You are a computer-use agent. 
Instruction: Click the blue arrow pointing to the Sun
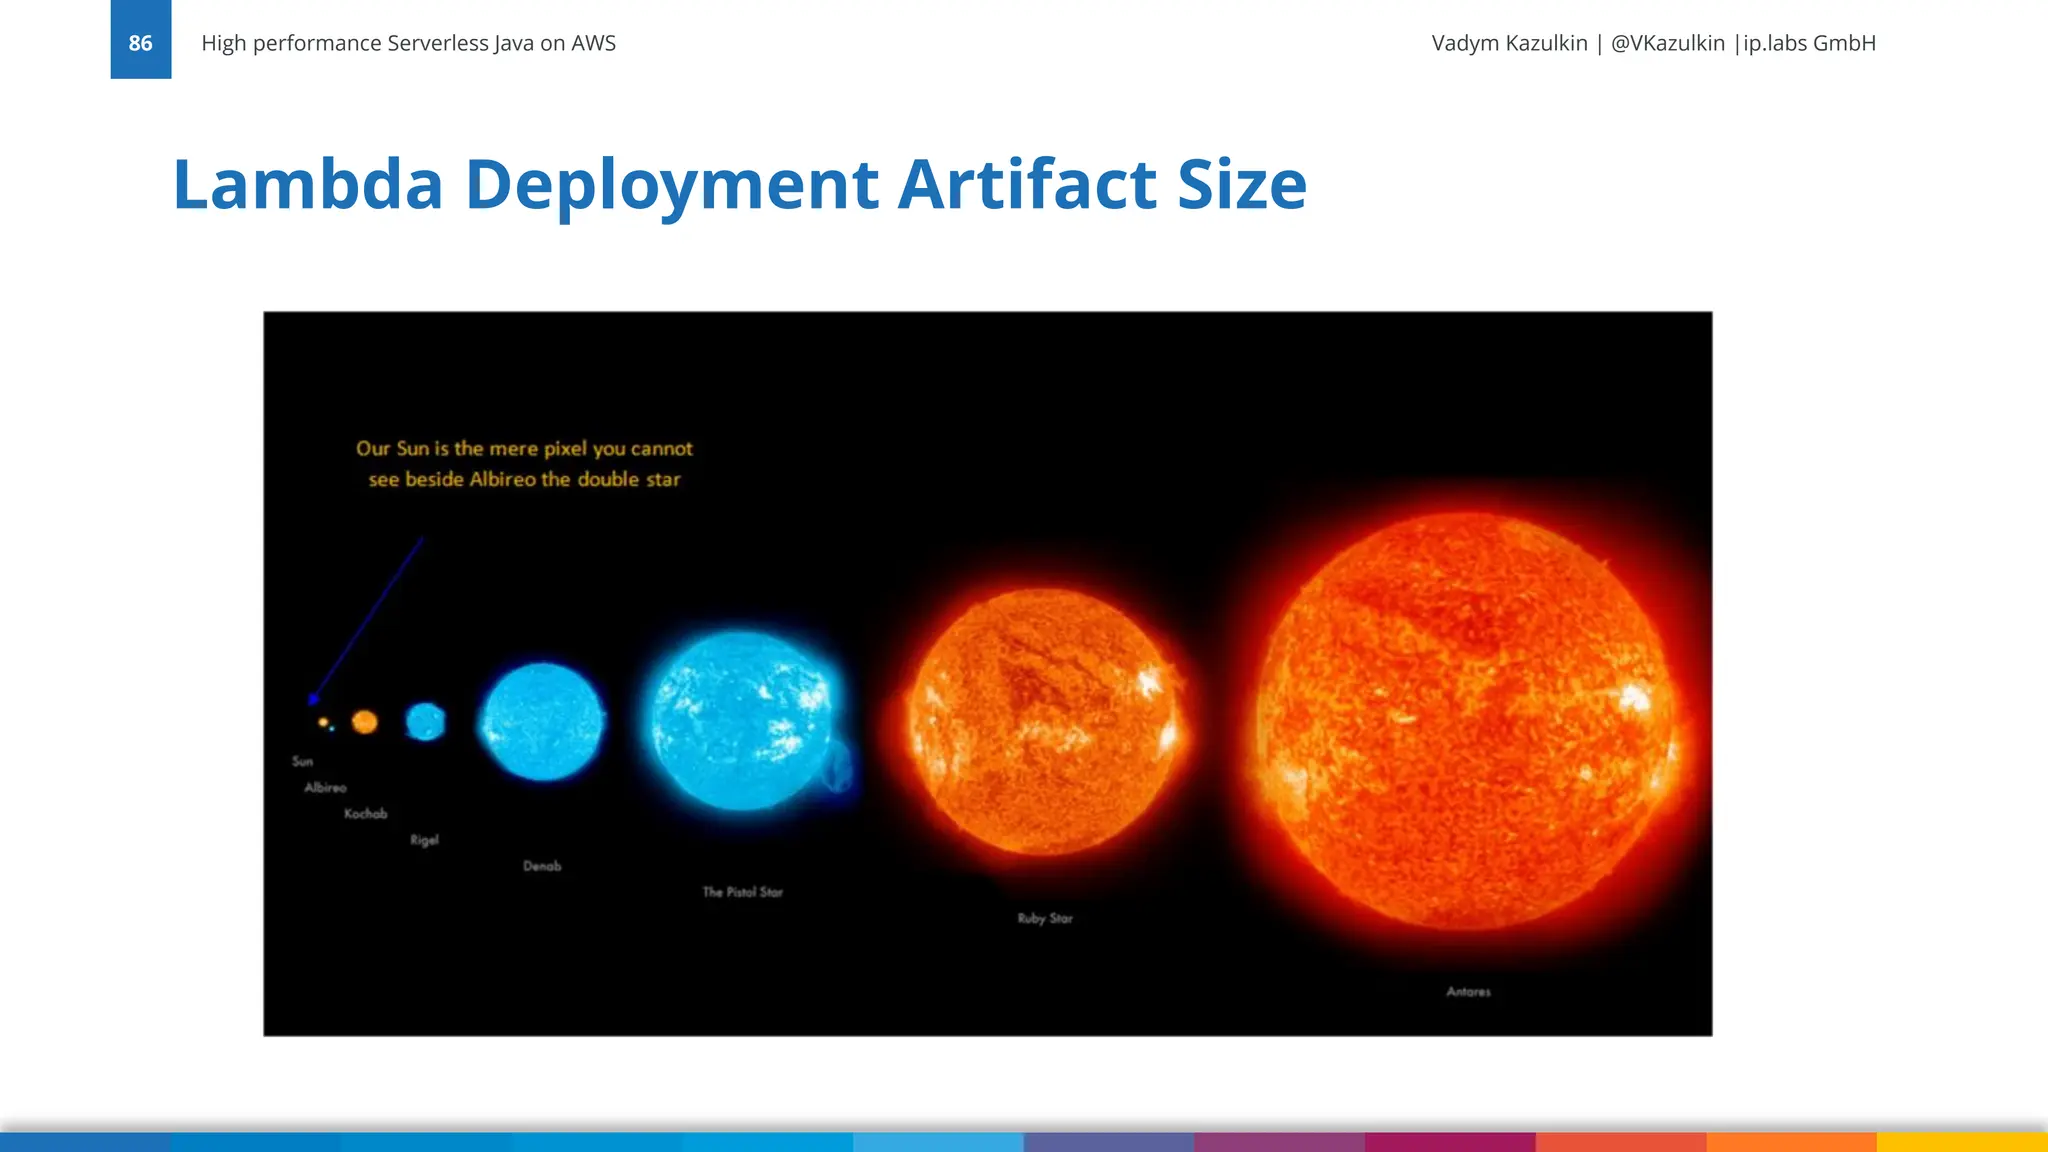(367, 620)
